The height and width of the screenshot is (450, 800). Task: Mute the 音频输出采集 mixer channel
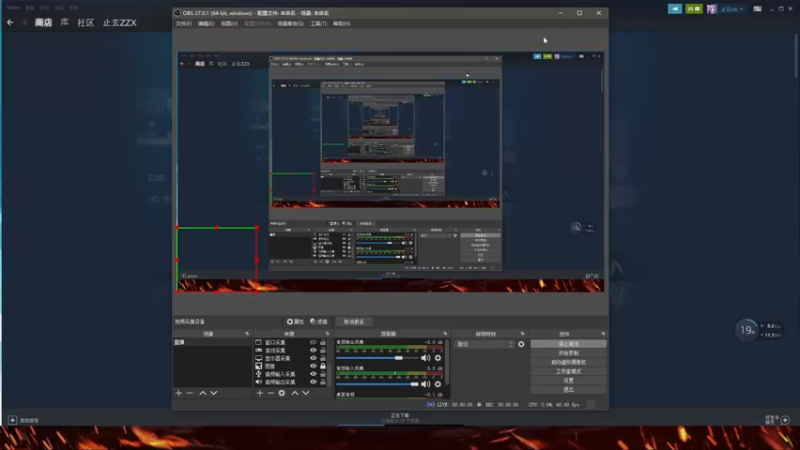tap(426, 358)
